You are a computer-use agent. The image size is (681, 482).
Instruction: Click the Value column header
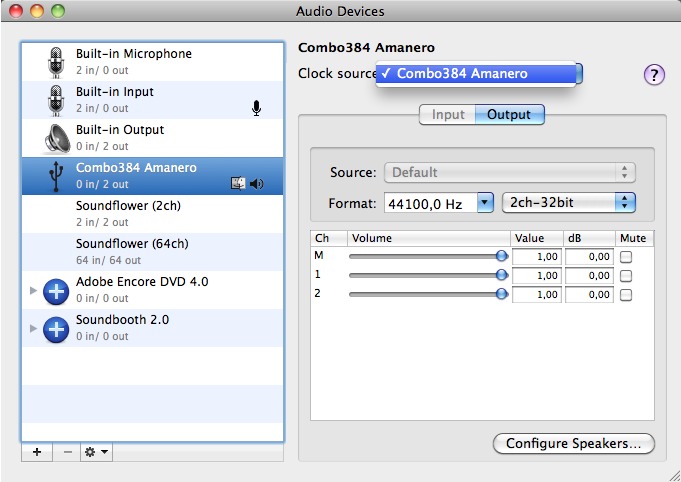point(537,238)
